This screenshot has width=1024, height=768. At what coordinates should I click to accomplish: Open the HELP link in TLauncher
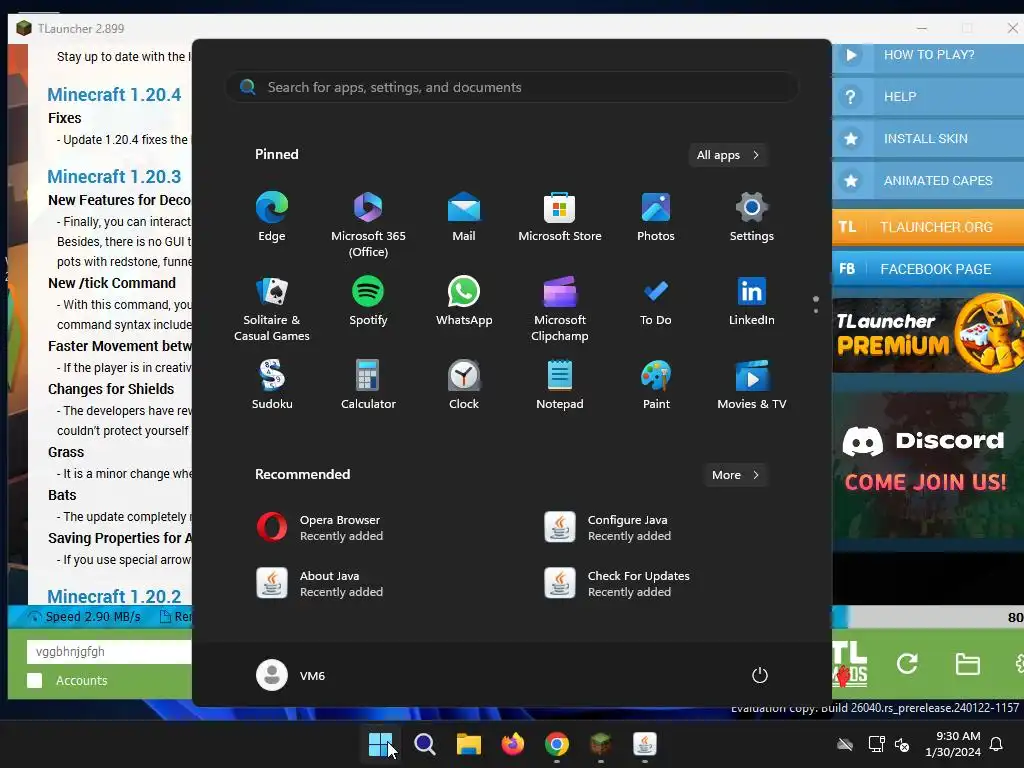point(928,97)
